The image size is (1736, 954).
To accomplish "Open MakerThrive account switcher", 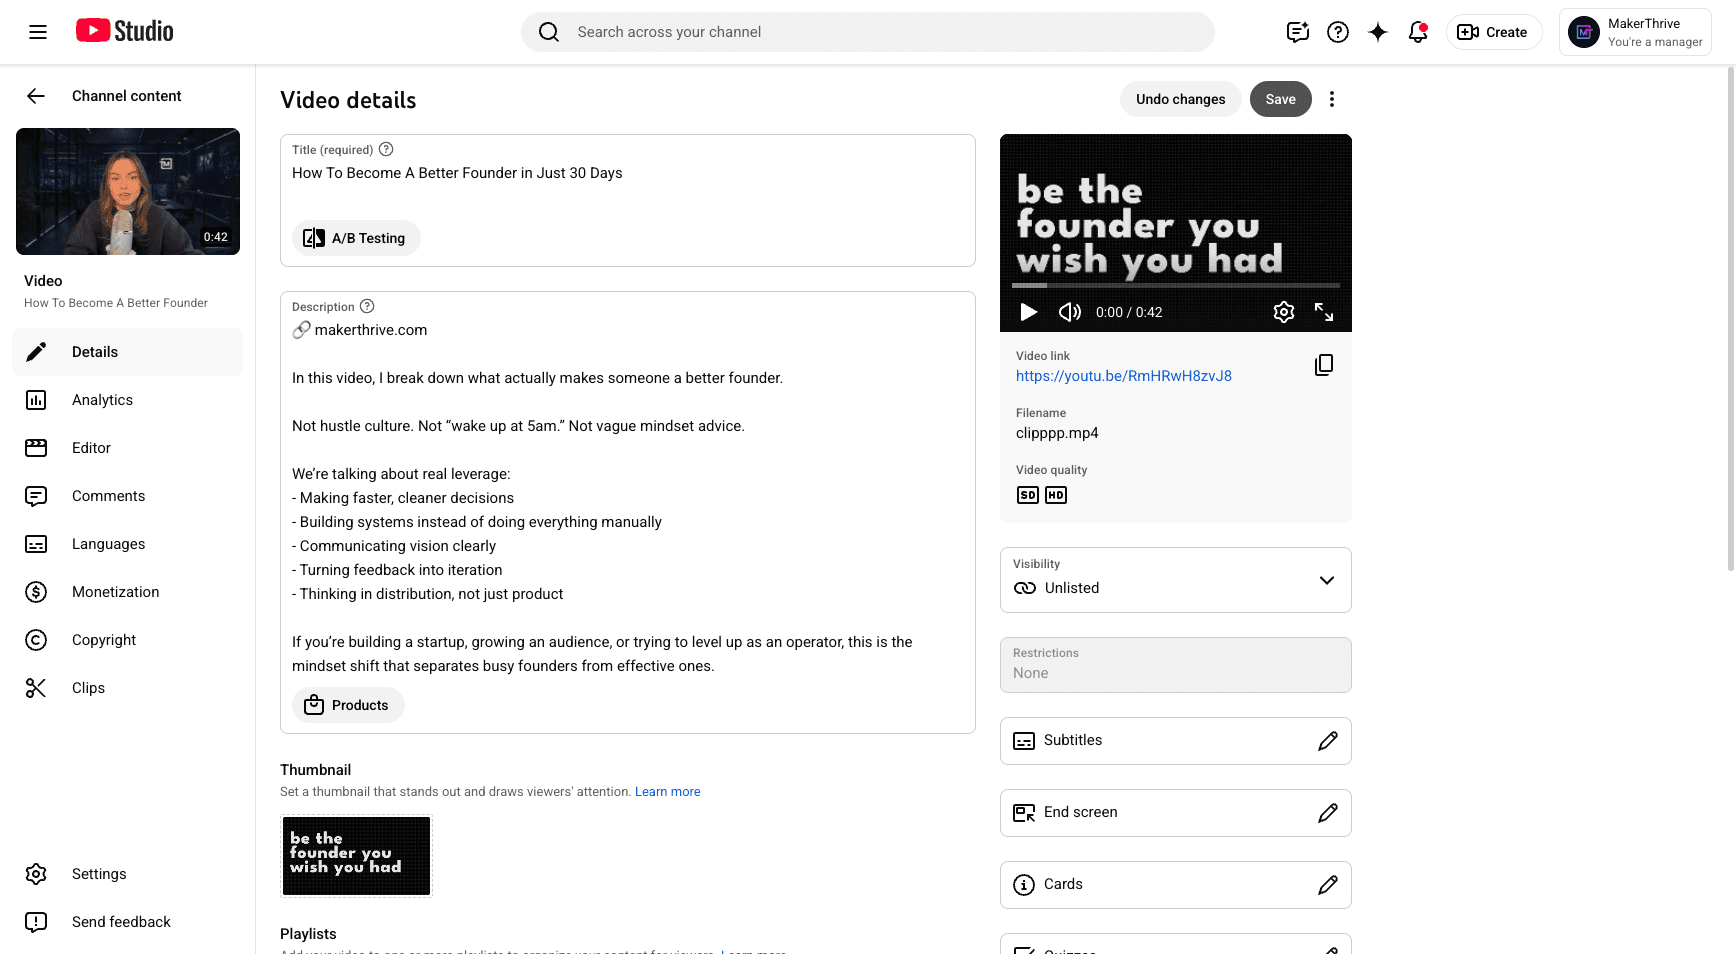I will tap(1635, 32).
